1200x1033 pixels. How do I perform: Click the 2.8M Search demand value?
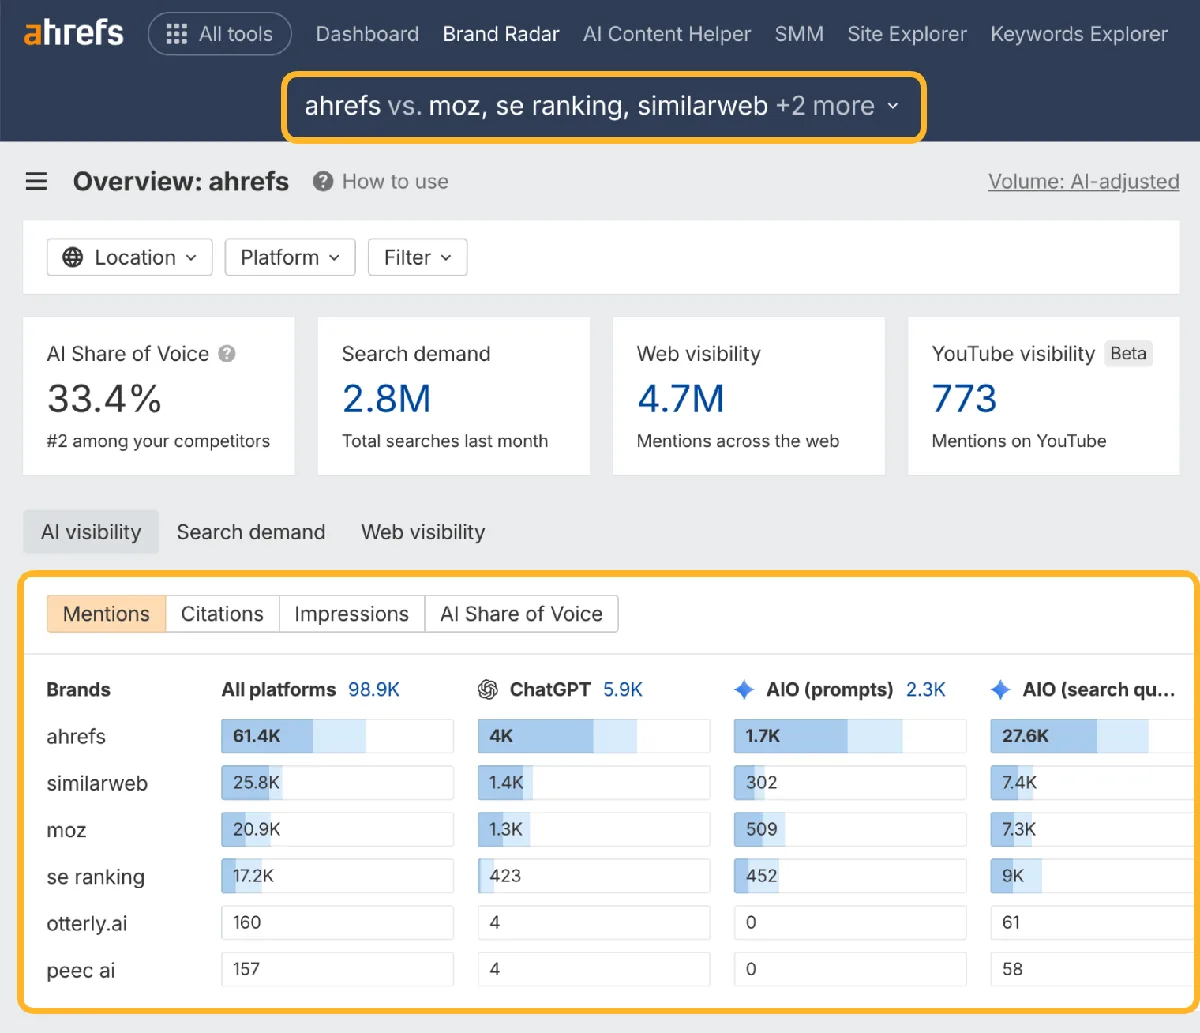[386, 399]
